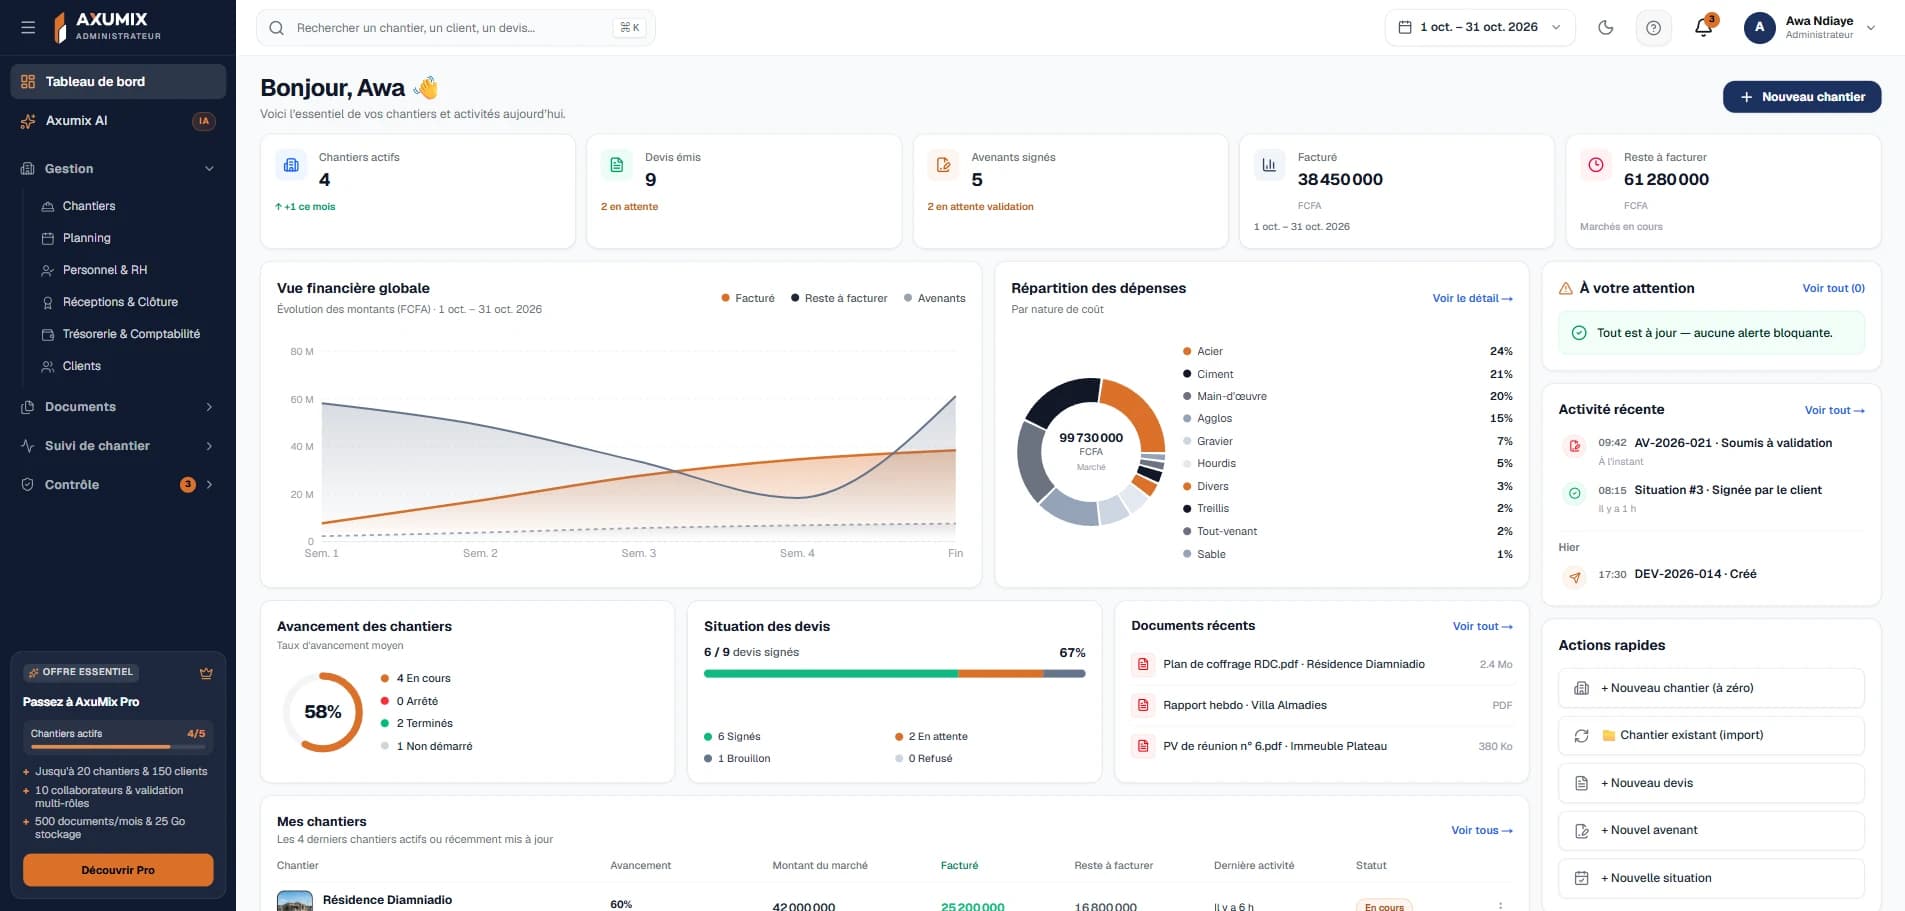
Task: Expand the Contrôle section chevron
Action: 209,485
